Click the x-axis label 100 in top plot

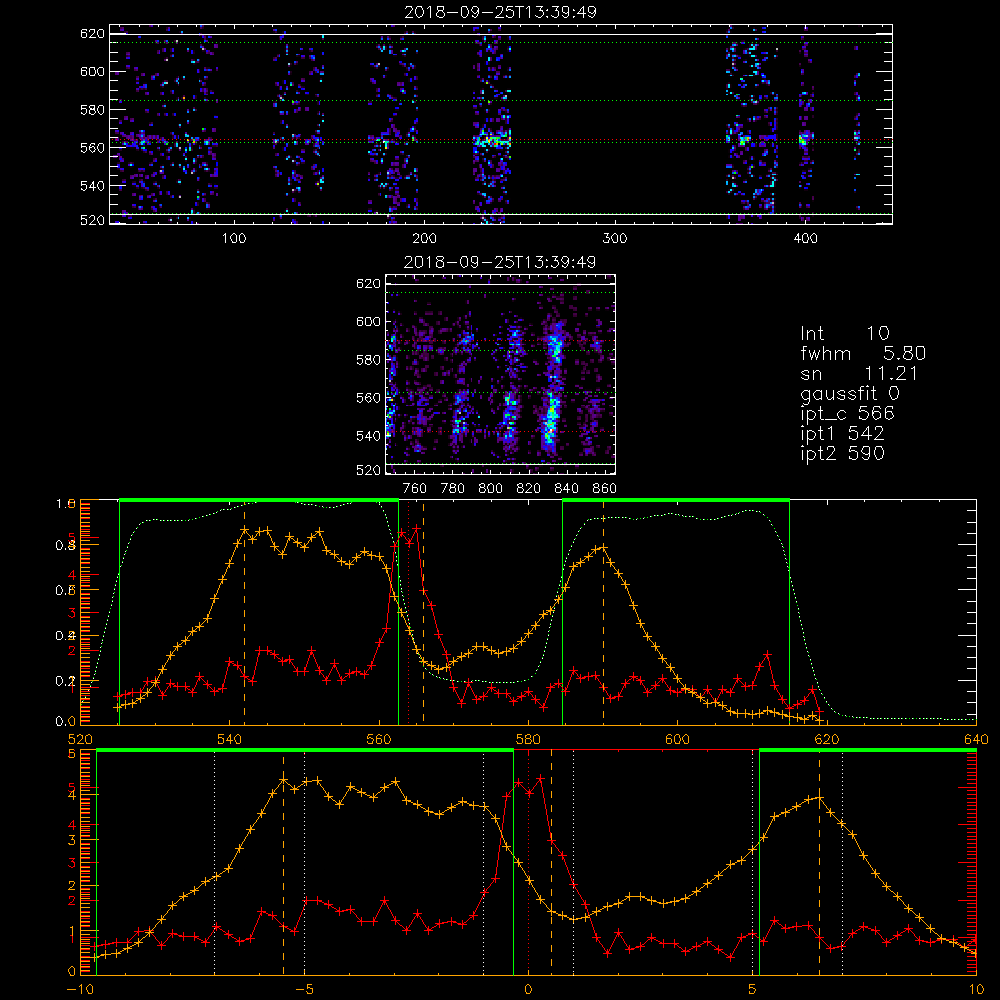(234, 239)
